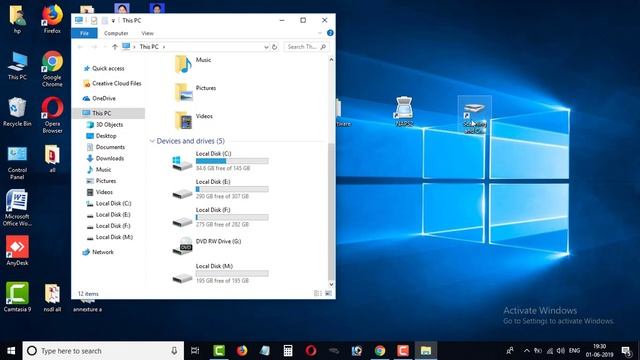The image size is (640, 360).
Task: Select Local Disk (C:) in sidebar tree
Action: [109, 203]
